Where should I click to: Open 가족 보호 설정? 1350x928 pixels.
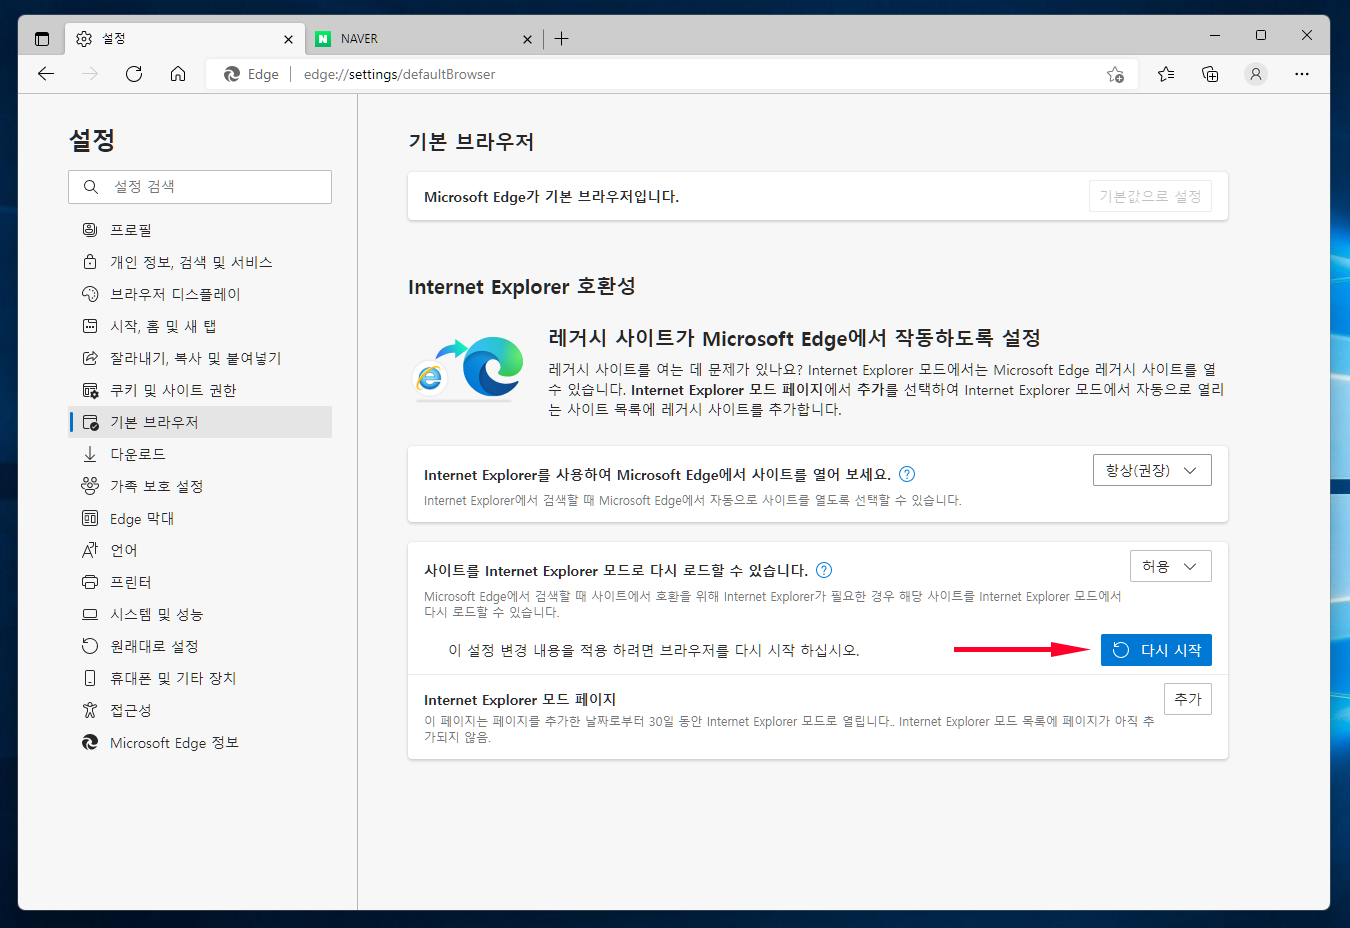click(x=200, y=486)
